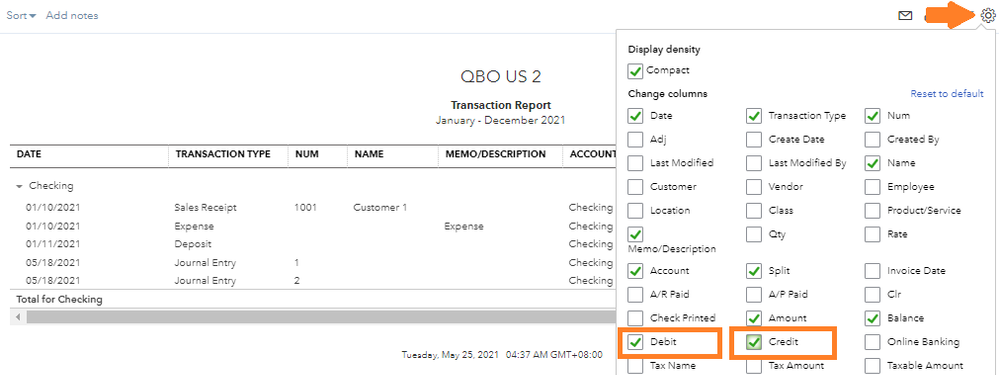Enable the Clr column checkbox
Screen dimensions: 999x375
point(872,295)
